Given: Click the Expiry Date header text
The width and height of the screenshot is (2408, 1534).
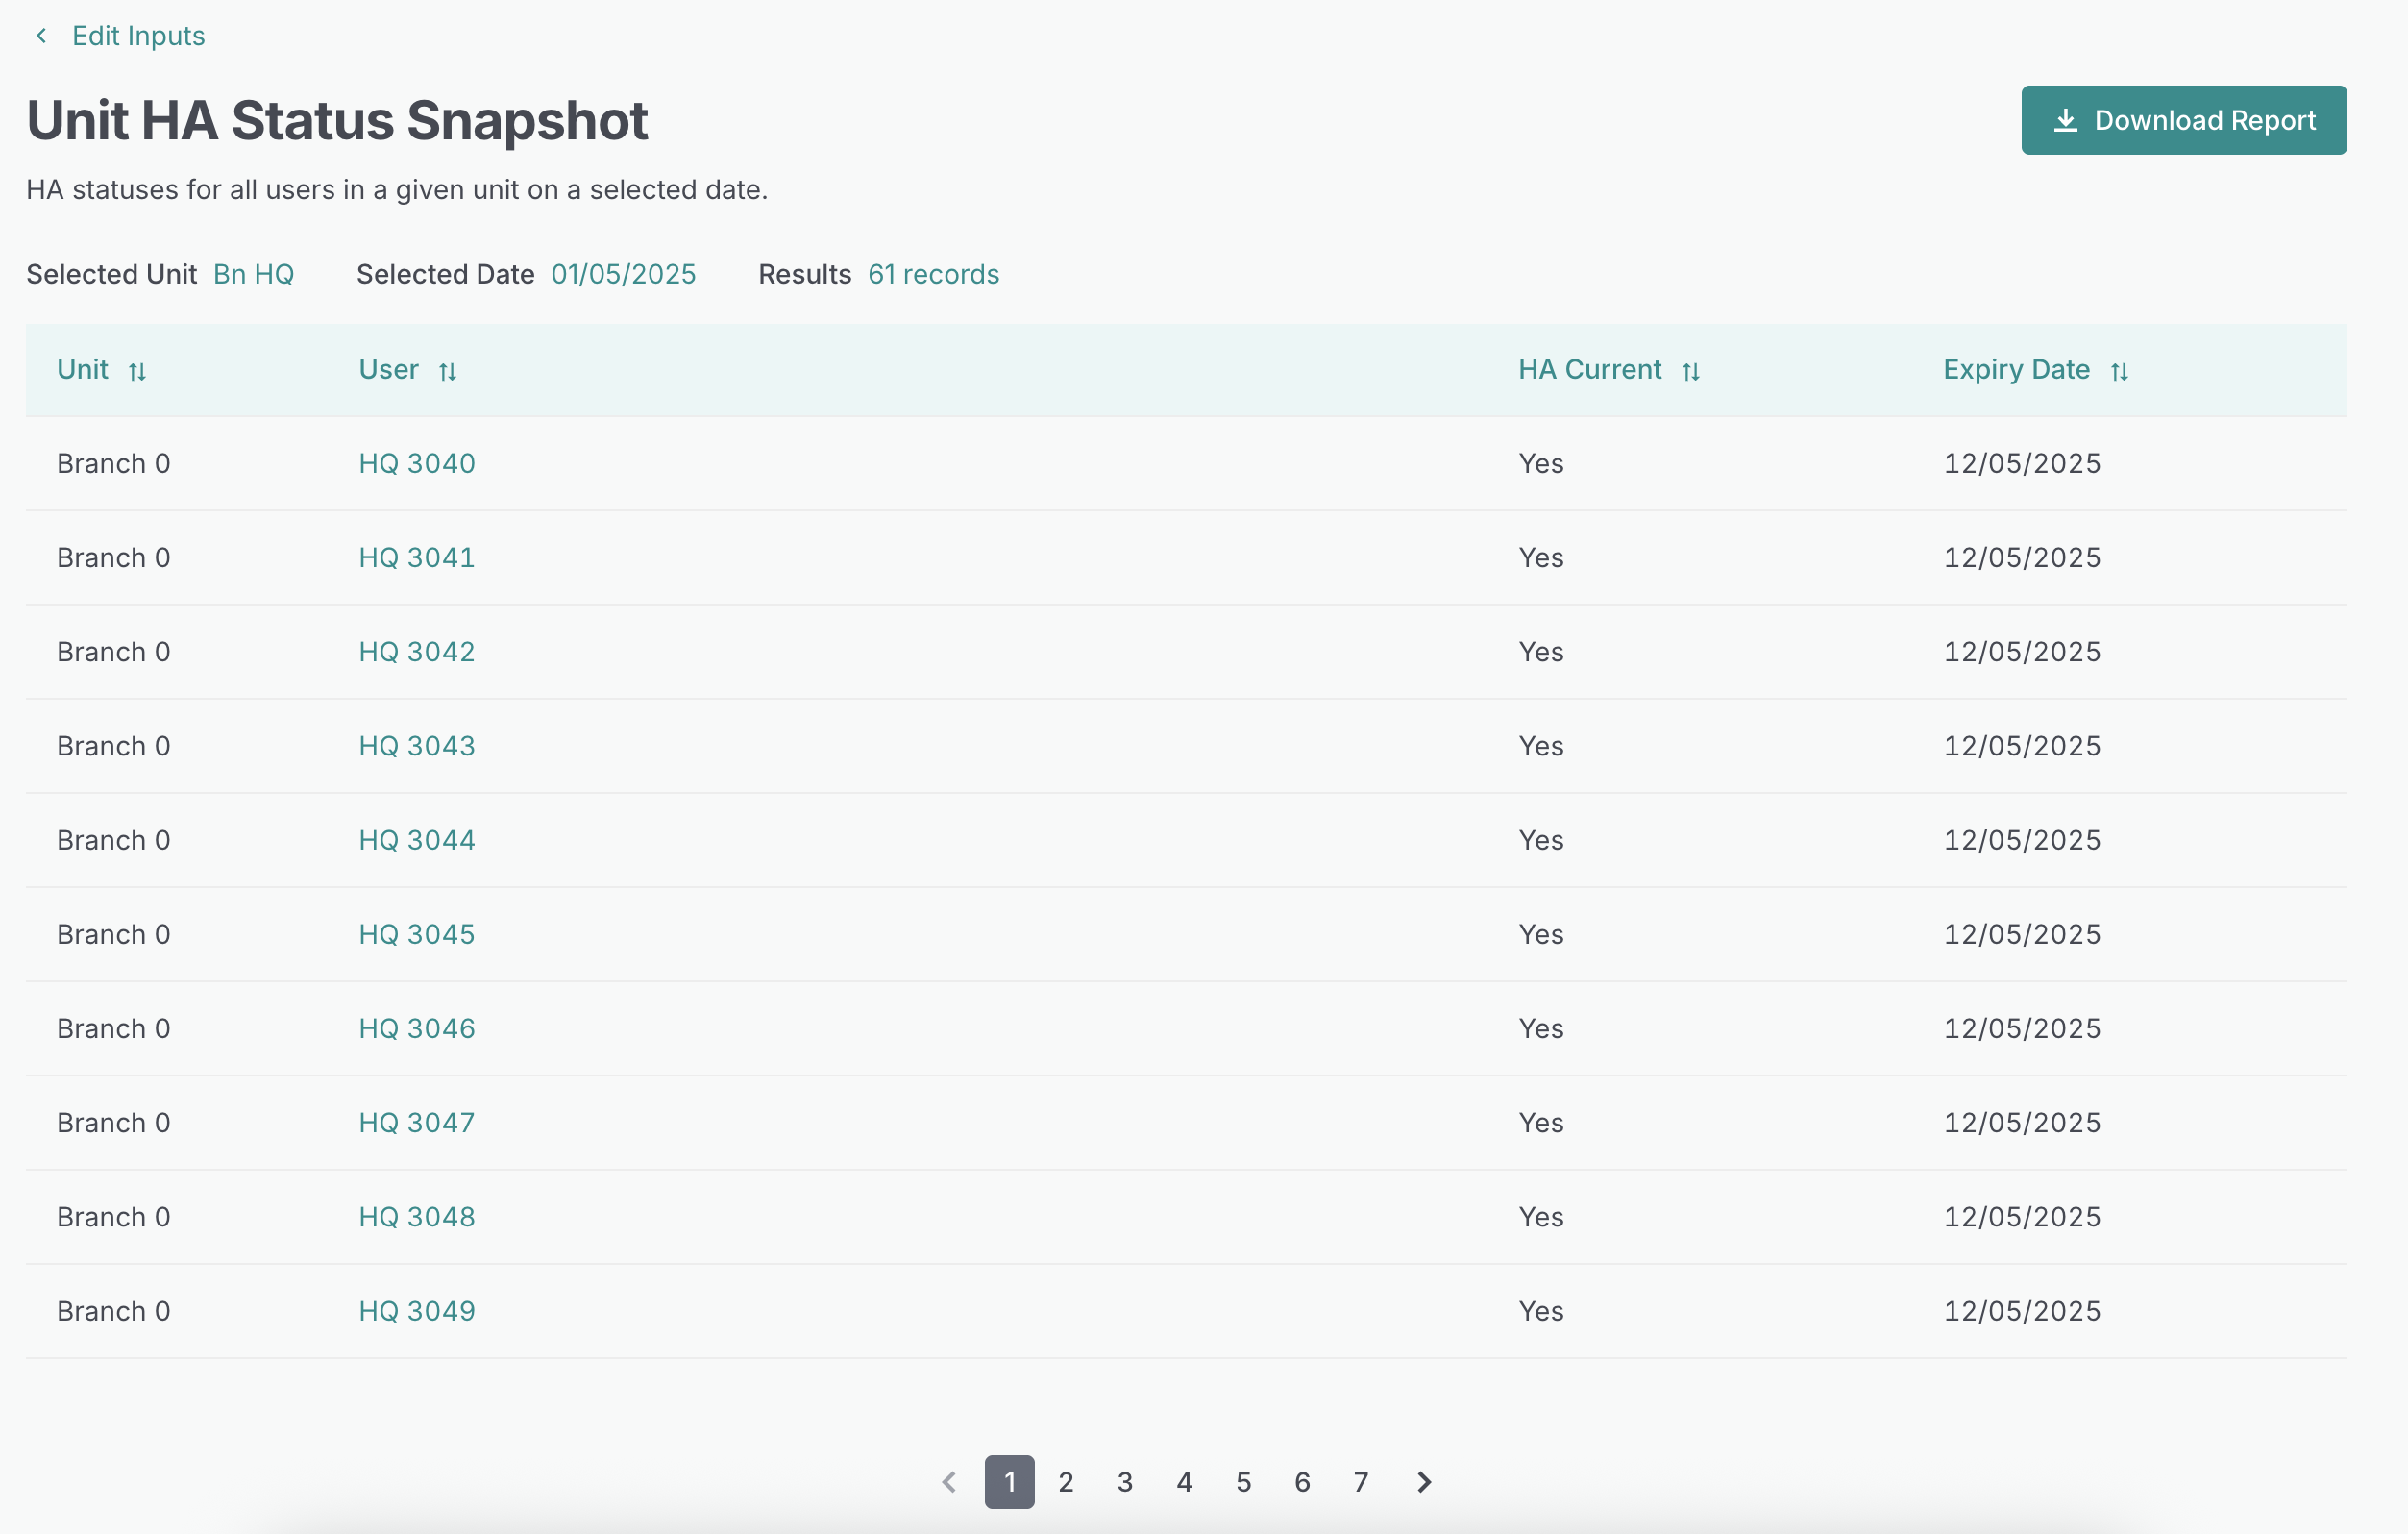Looking at the screenshot, I should pos(2015,370).
